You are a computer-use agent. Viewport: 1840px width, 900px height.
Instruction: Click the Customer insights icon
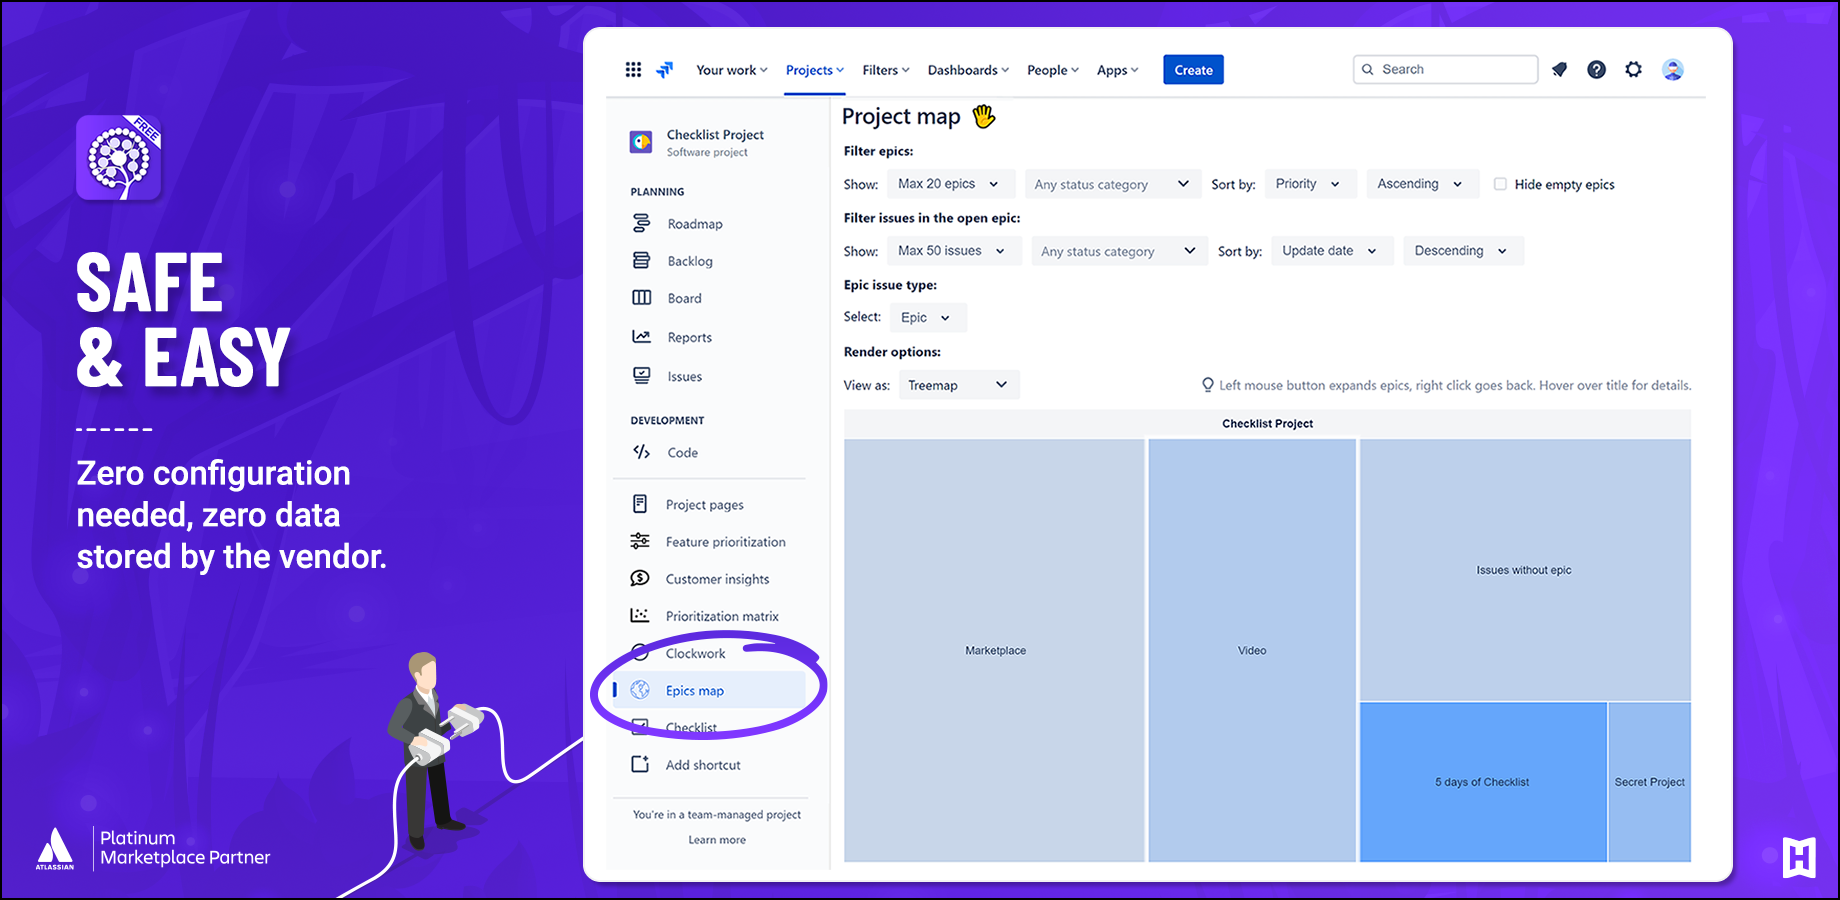pos(640,578)
